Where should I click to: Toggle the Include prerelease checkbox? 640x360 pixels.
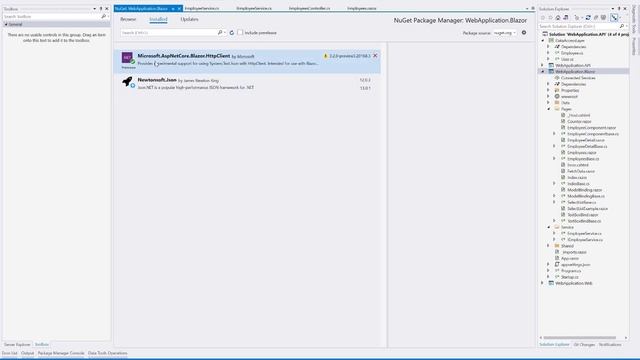(x=240, y=33)
